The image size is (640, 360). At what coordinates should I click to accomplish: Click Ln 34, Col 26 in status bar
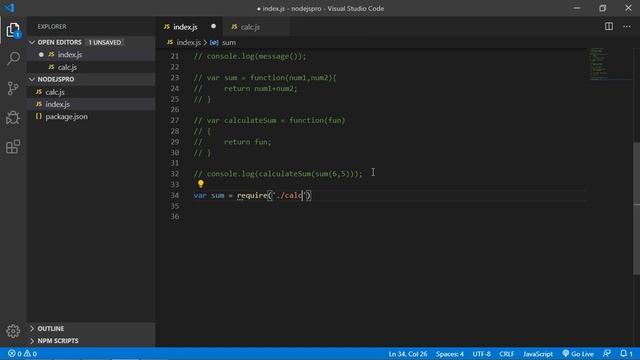[407, 353]
